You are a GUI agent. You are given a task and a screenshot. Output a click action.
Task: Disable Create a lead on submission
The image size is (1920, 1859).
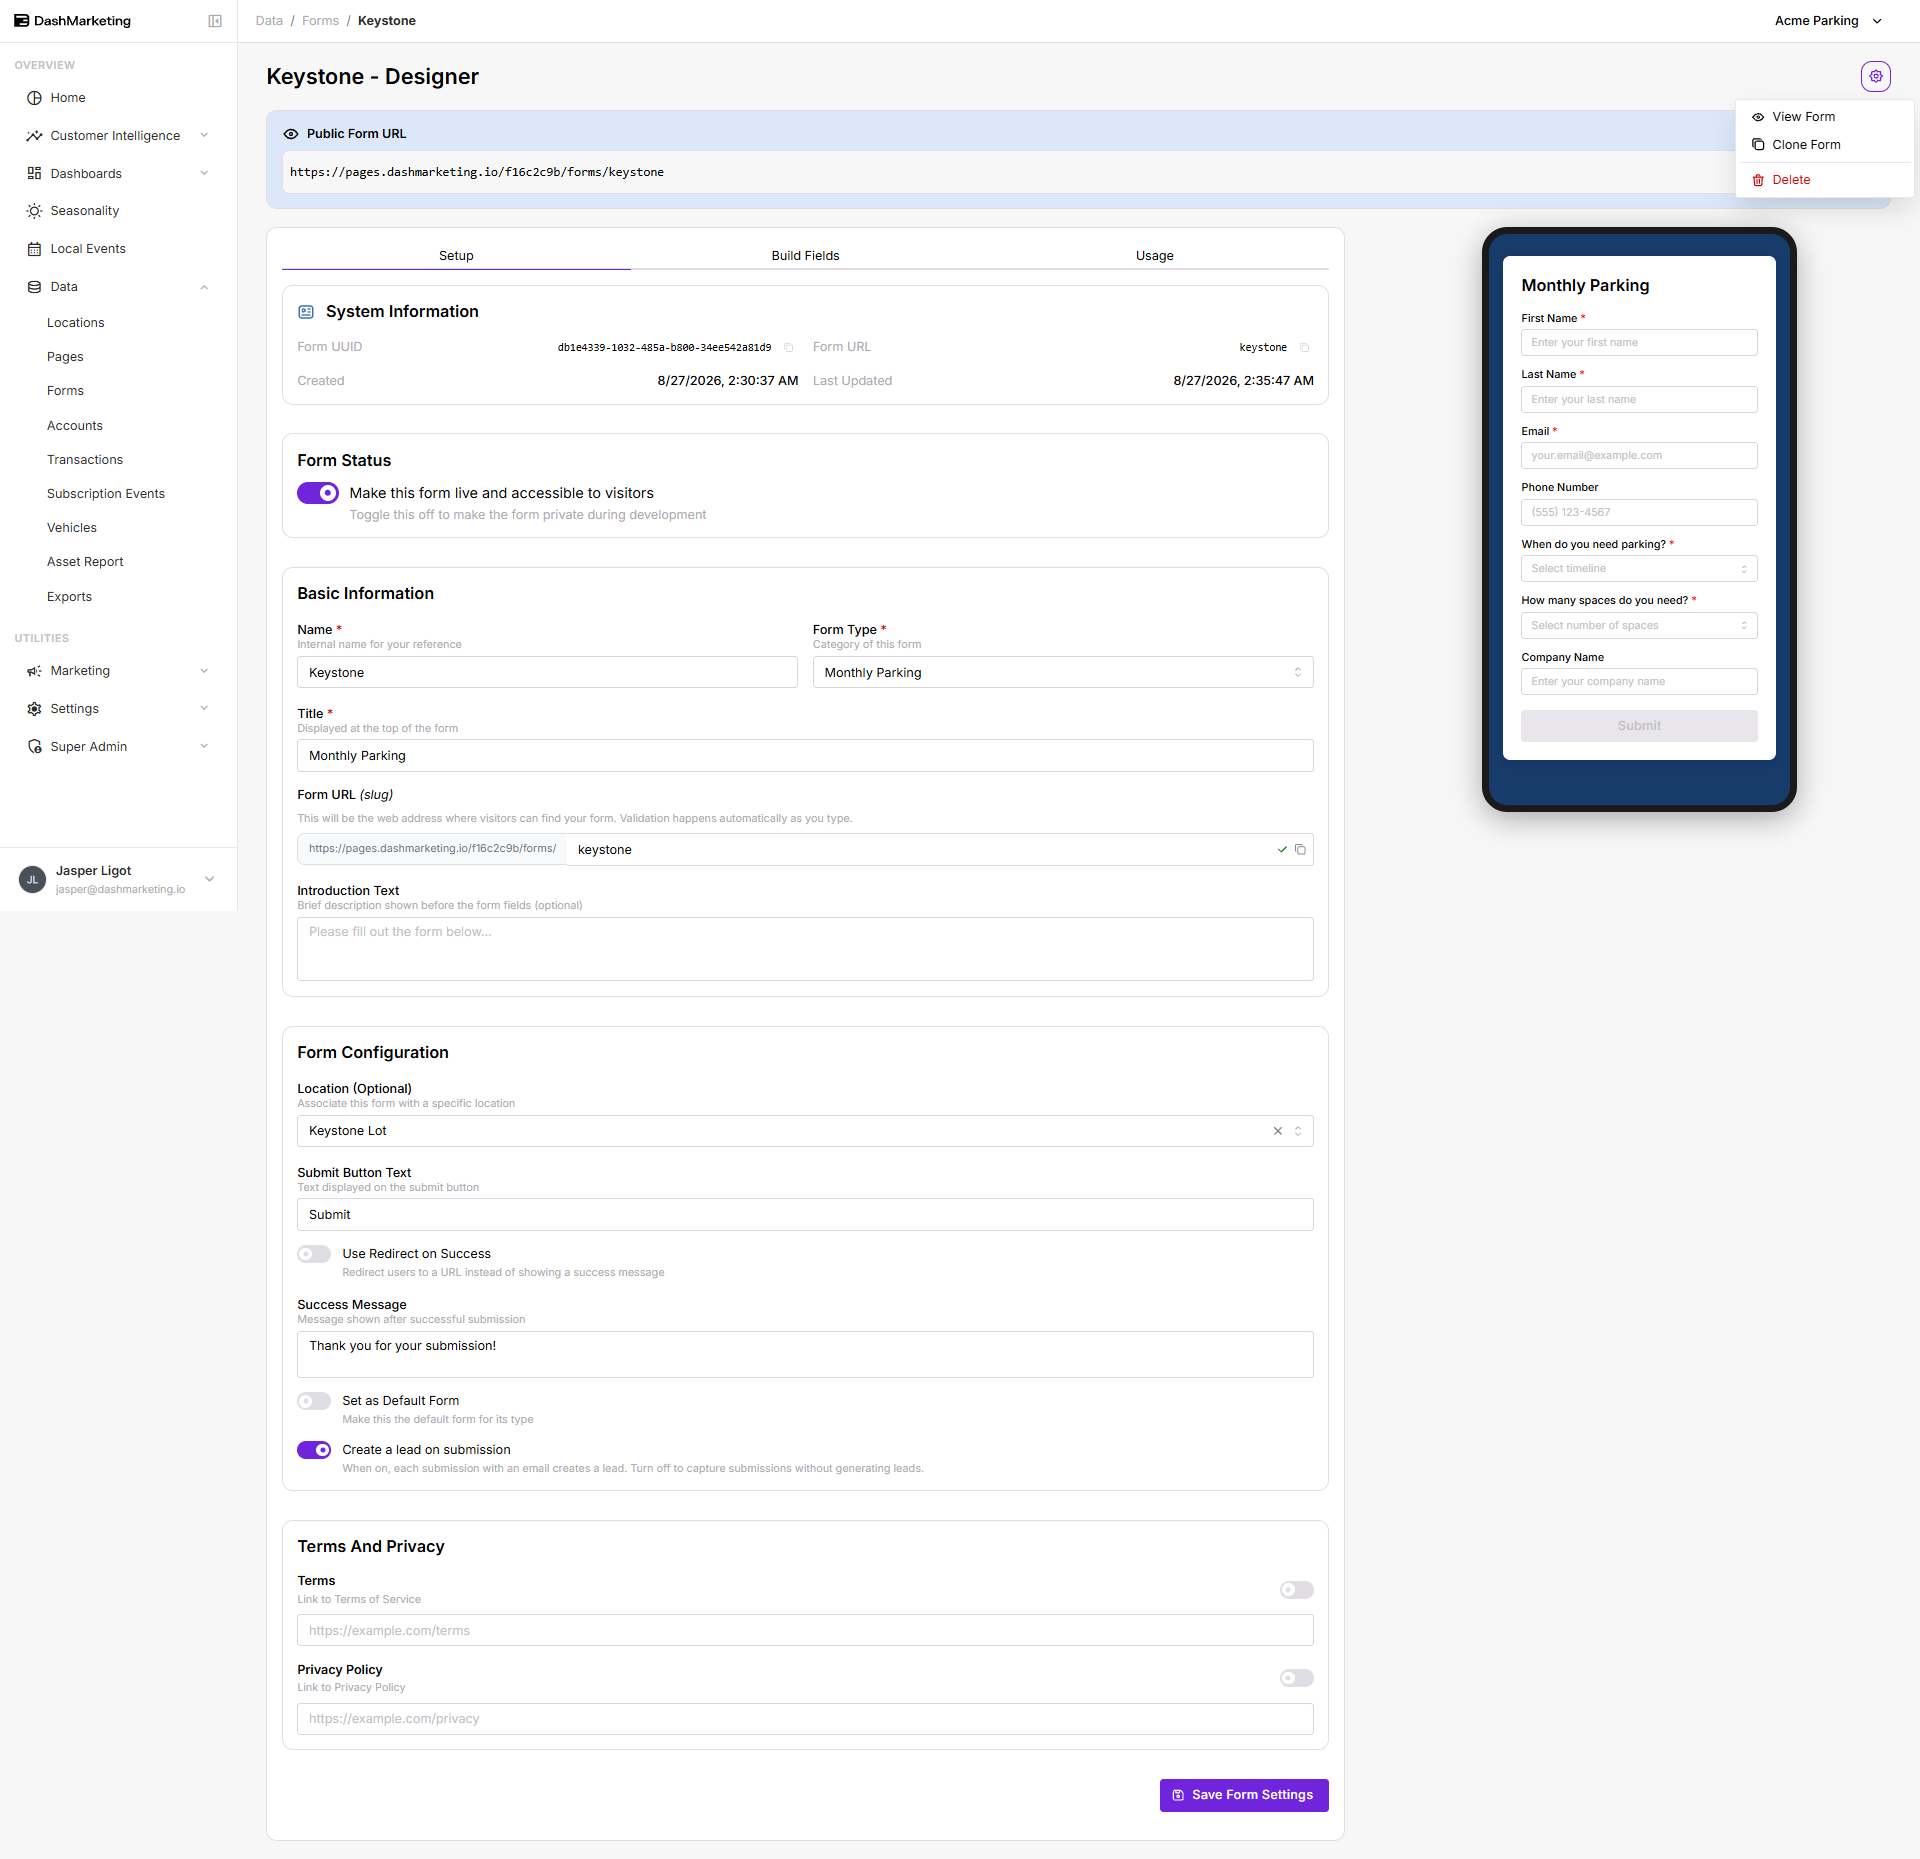[314, 1450]
